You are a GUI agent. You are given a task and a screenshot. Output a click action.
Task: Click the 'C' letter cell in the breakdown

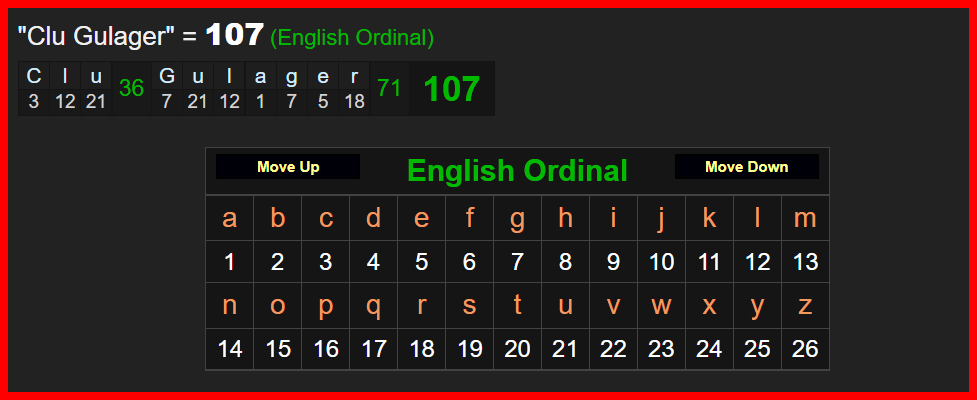click(34, 76)
